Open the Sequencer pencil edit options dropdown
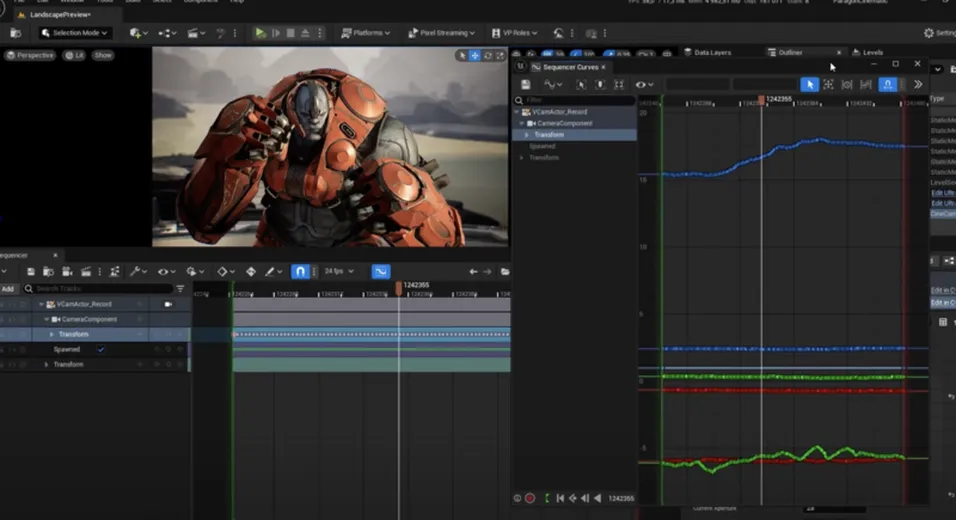 273,272
